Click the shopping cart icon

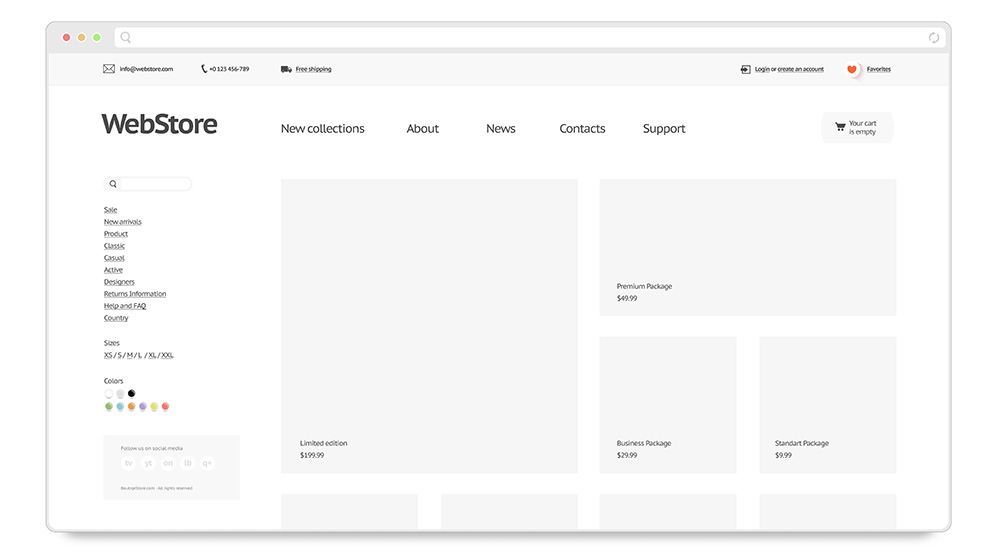840,127
